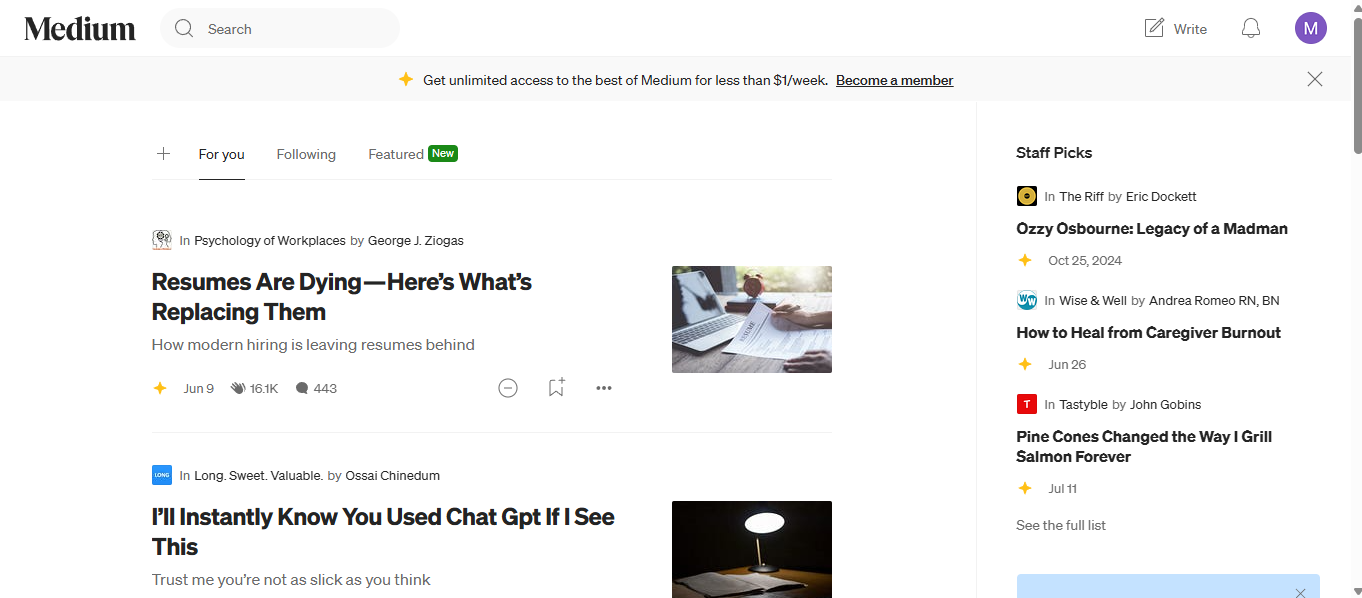The width and height of the screenshot is (1362, 598).
Task: Open the Resumes article laptop thumbnail
Action: point(752,319)
